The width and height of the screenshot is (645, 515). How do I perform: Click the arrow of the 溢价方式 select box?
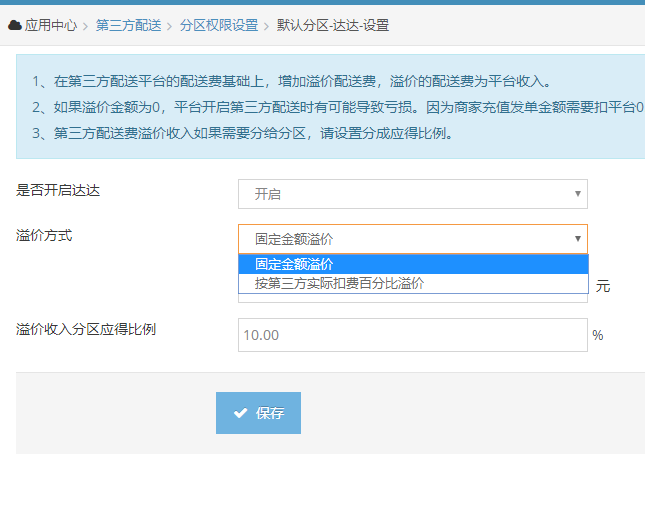pos(577,239)
